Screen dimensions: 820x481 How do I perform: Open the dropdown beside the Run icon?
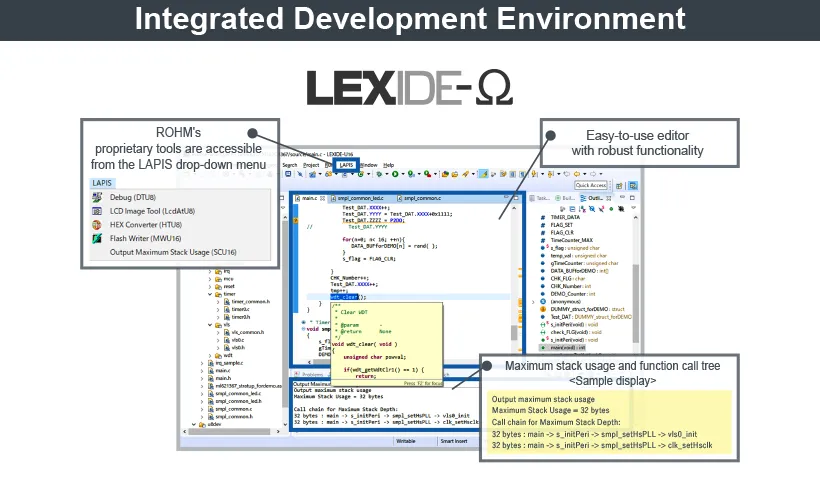pos(403,174)
